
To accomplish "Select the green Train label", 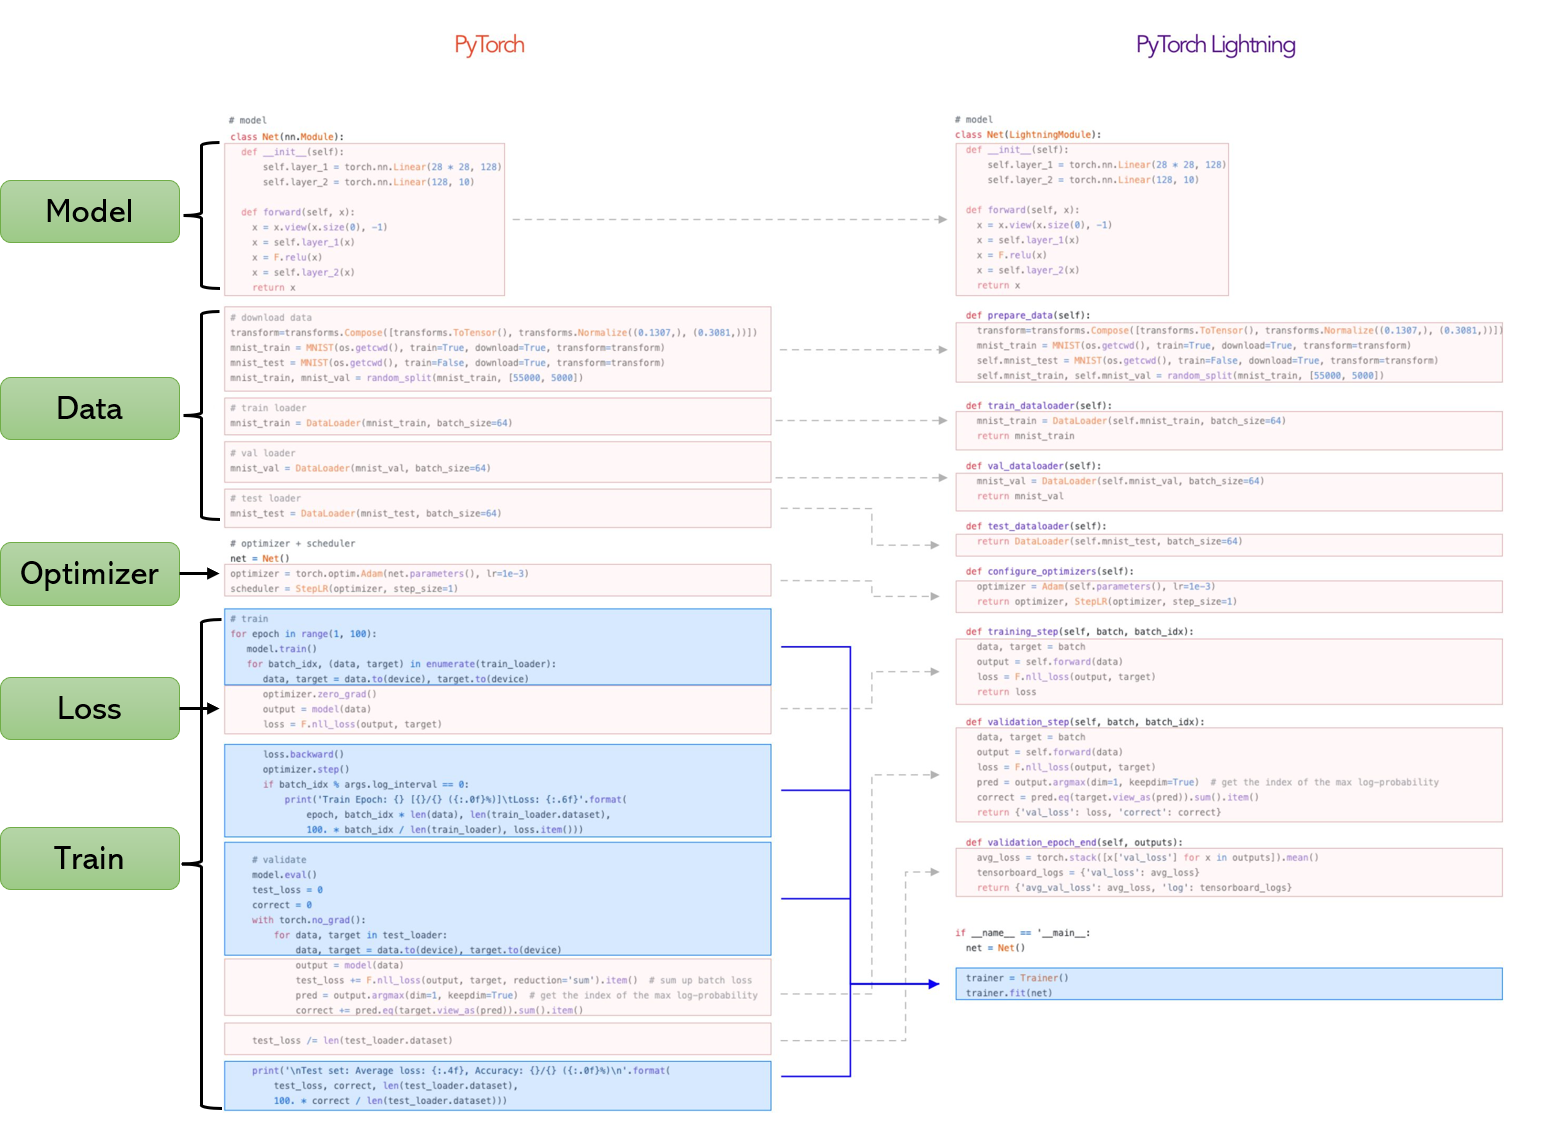I will 90,858.
